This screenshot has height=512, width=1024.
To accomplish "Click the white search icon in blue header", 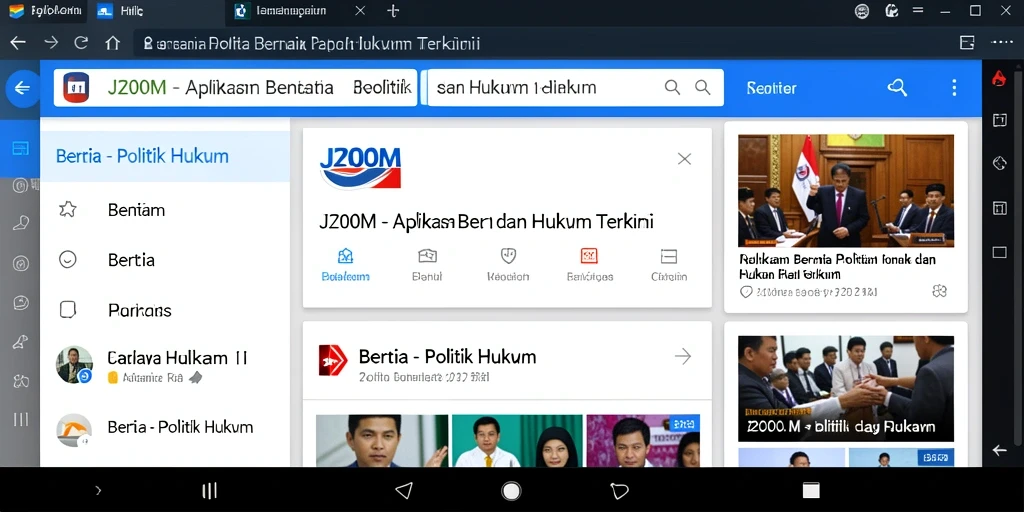I will pyautogui.click(x=897, y=88).
